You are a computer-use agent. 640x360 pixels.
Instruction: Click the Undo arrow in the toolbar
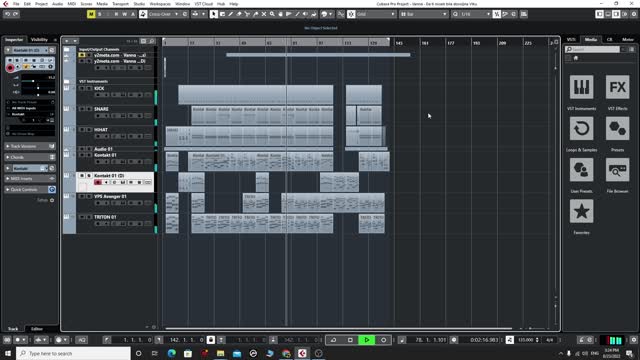pos(7,14)
